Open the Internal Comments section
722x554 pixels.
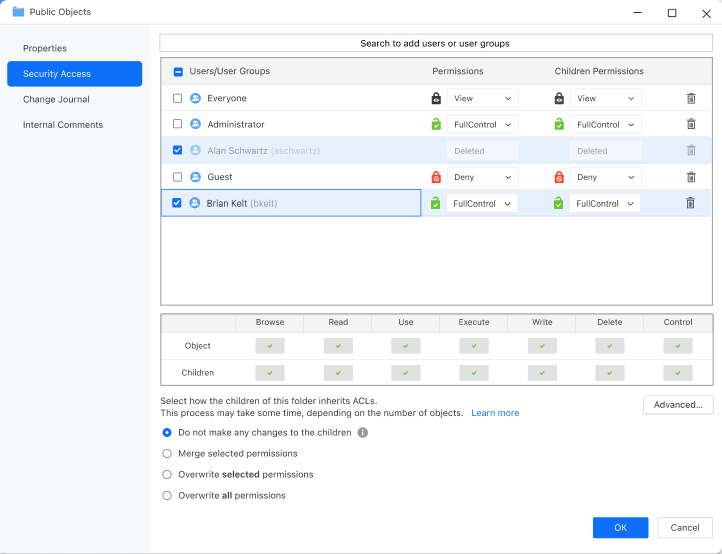coord(63,125)
